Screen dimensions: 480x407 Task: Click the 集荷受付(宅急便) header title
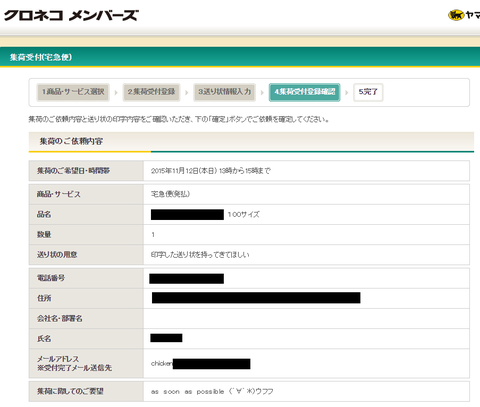click(x=41, y=57)
